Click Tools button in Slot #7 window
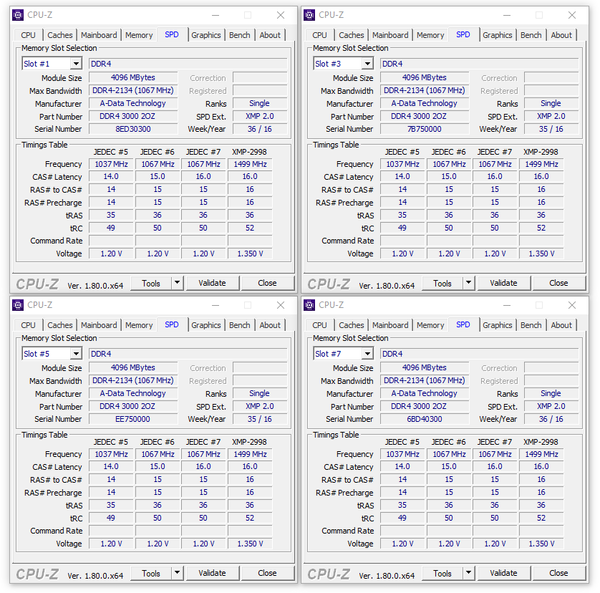This screenshot has height=593, width=600. pyautogui.click(x=442, y=573)
